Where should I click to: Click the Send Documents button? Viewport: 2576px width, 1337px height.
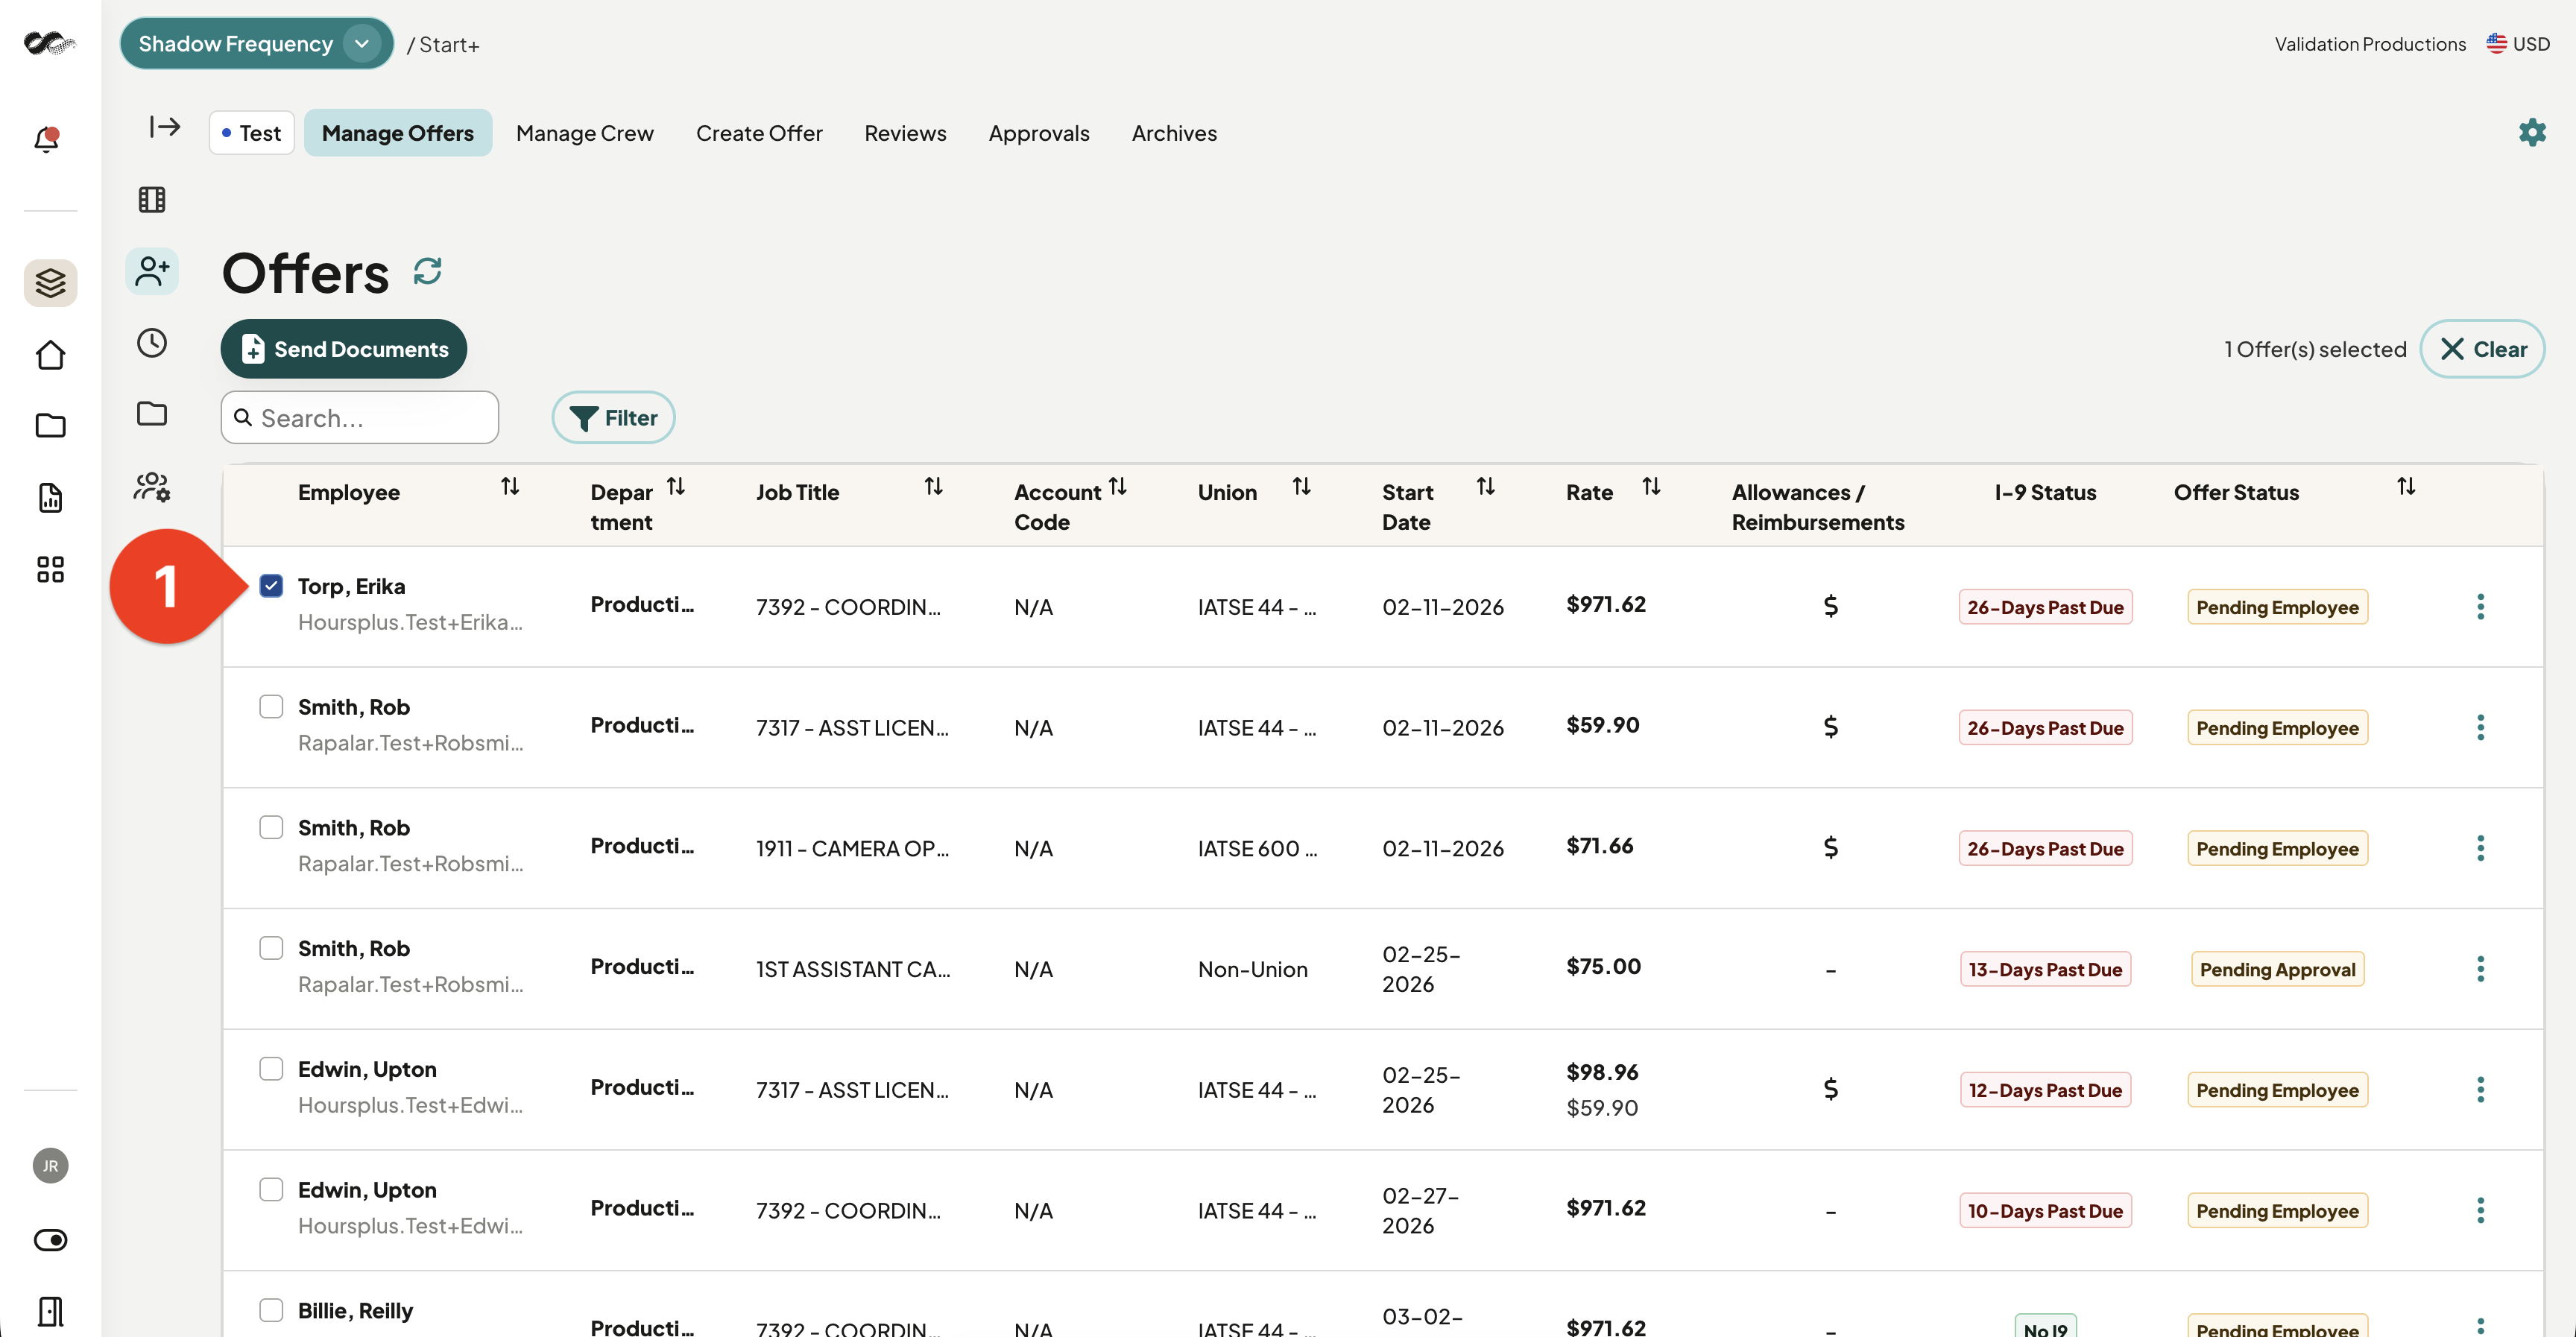coord(344,349)
